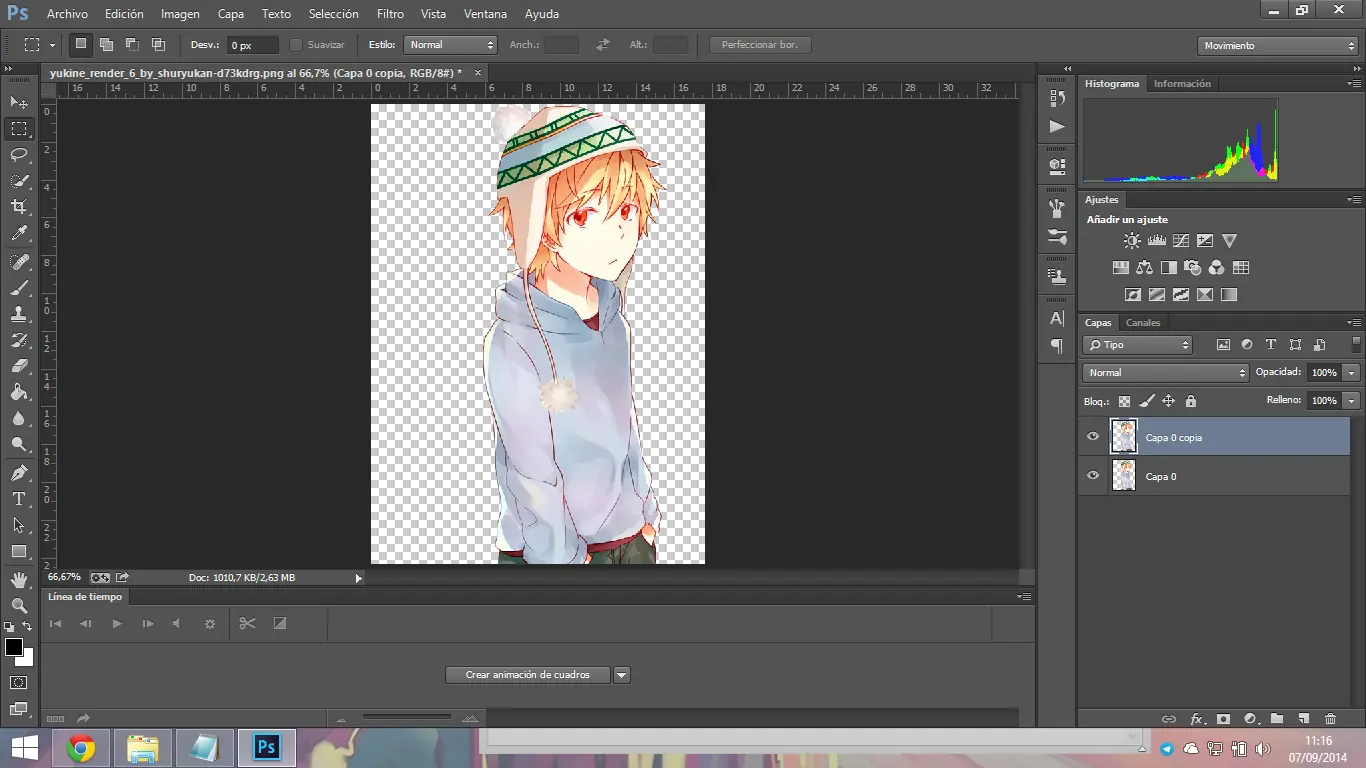Add an Invert adjustment
Screen dimensions: 1366x768
click(x=1133, y=295)
